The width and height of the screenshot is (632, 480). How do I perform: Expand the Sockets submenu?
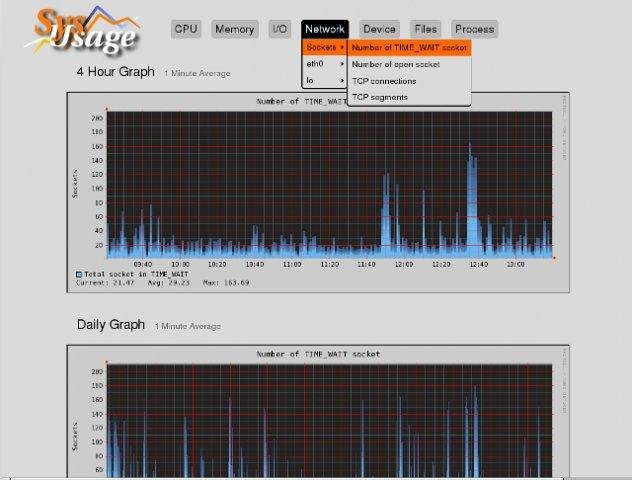tap(325, 48)
